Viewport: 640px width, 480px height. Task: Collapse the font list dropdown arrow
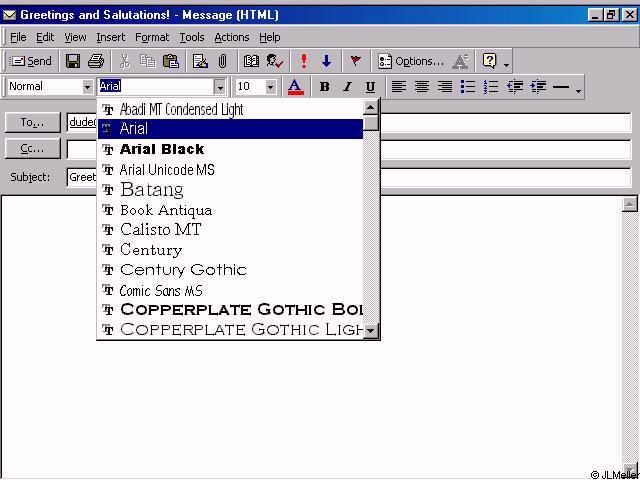pyautogui.click(x=220, y=87)
